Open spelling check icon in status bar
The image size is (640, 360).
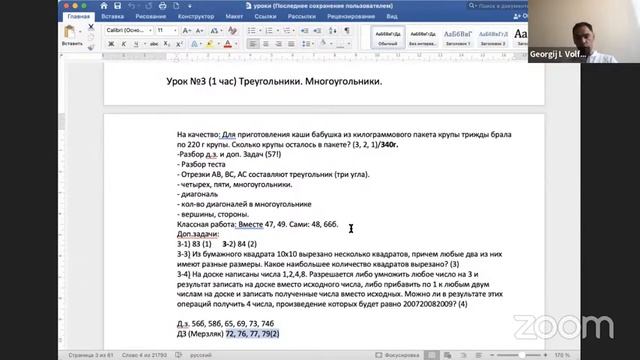point(178,355)
